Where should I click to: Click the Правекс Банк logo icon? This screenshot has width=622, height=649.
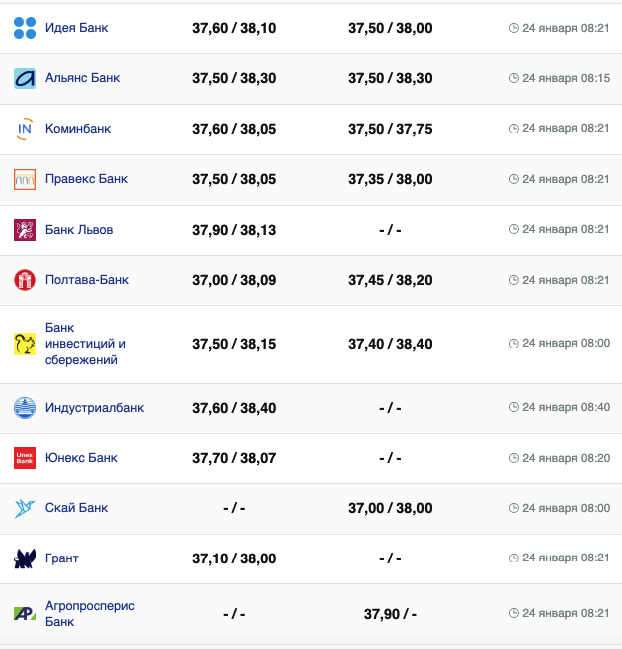(x=25, y=180)
